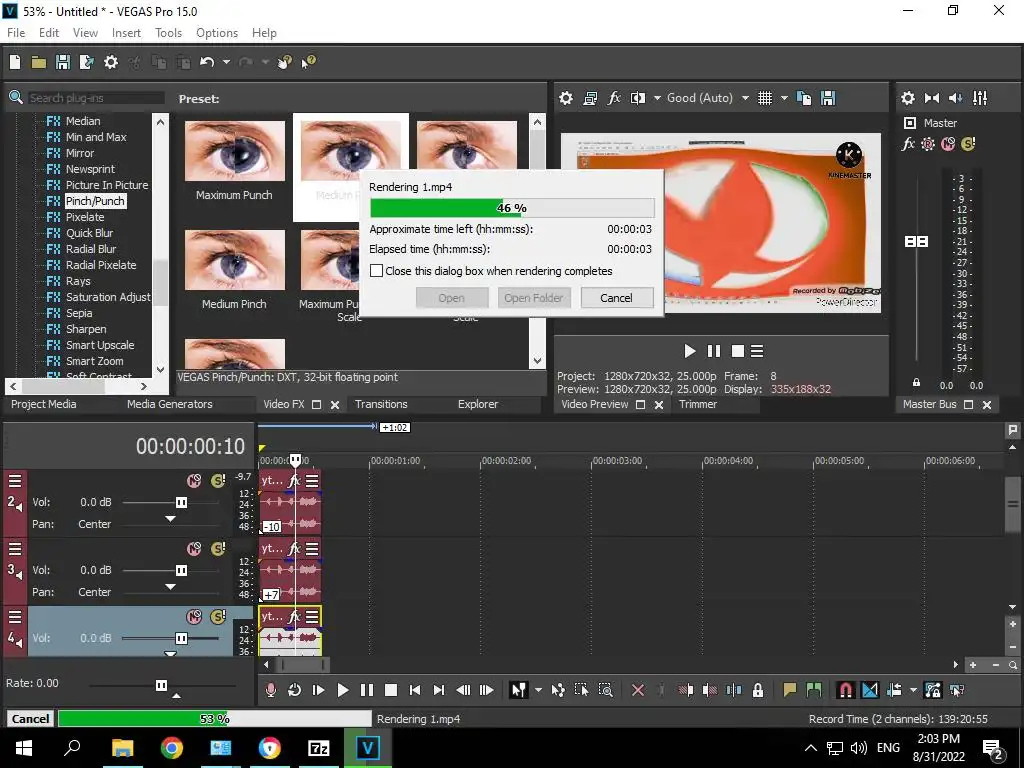Open split screen view dropdown arrow

657,98
